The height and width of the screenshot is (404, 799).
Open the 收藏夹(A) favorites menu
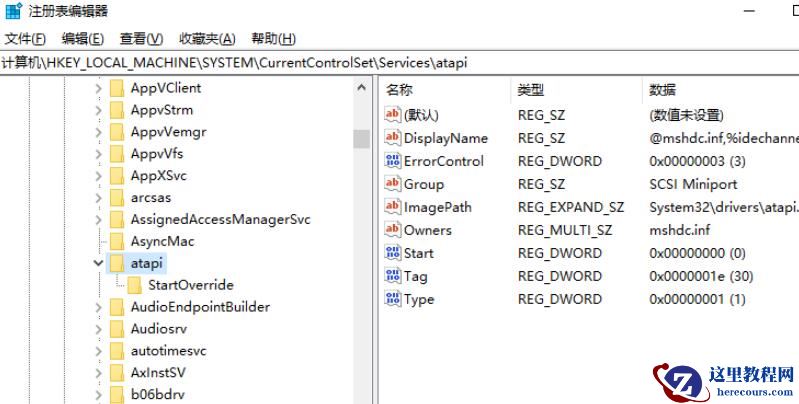(x=207, y=39)
